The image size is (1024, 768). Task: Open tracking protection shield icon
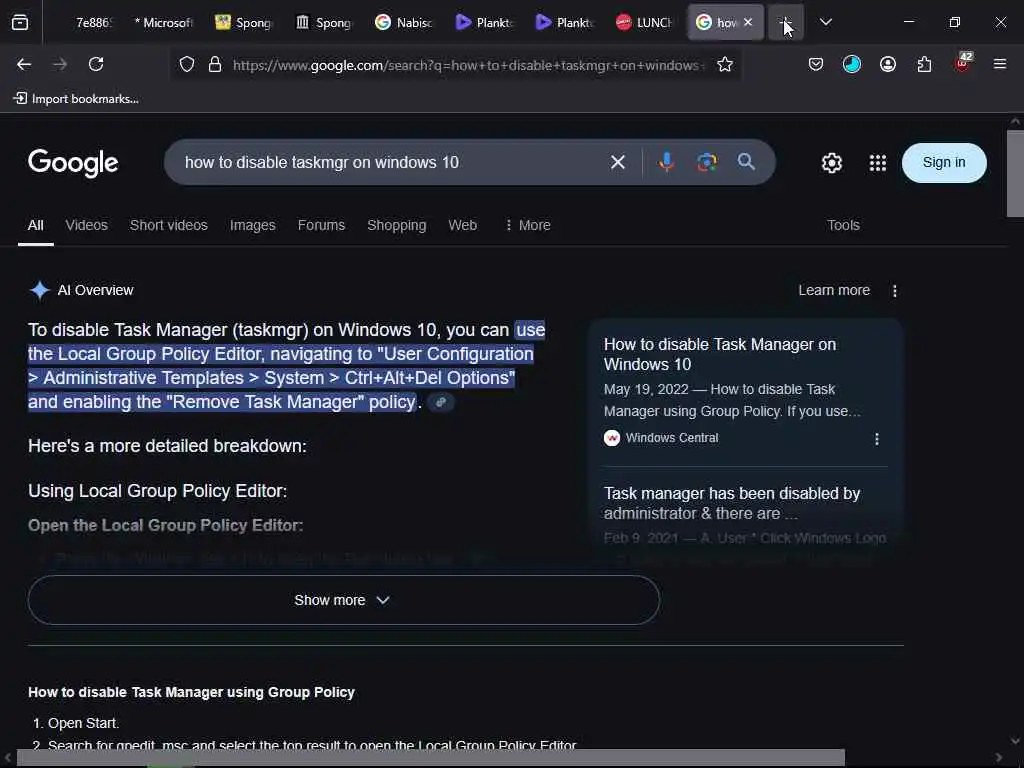(187, 65)
